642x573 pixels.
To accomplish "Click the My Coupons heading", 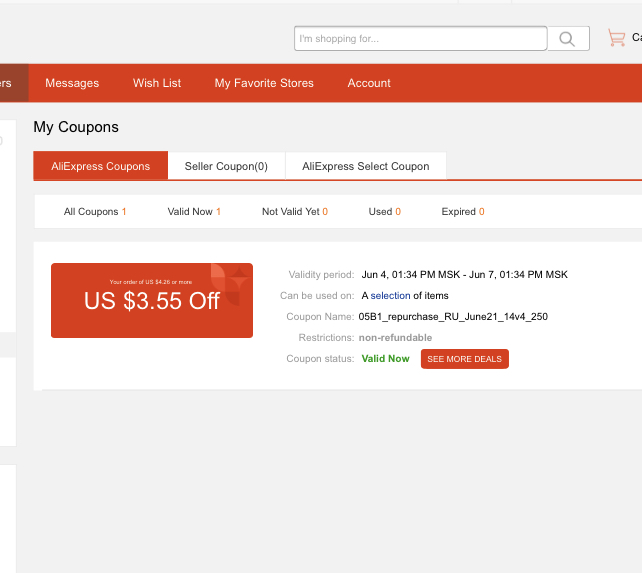I will (x=76, y=127).
